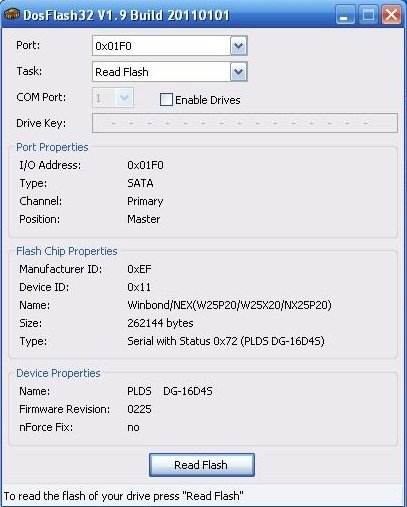Click the DosFlash32 V1.9 title bar text
Viewport: 407px width, 507px height.
click(126, 15)
